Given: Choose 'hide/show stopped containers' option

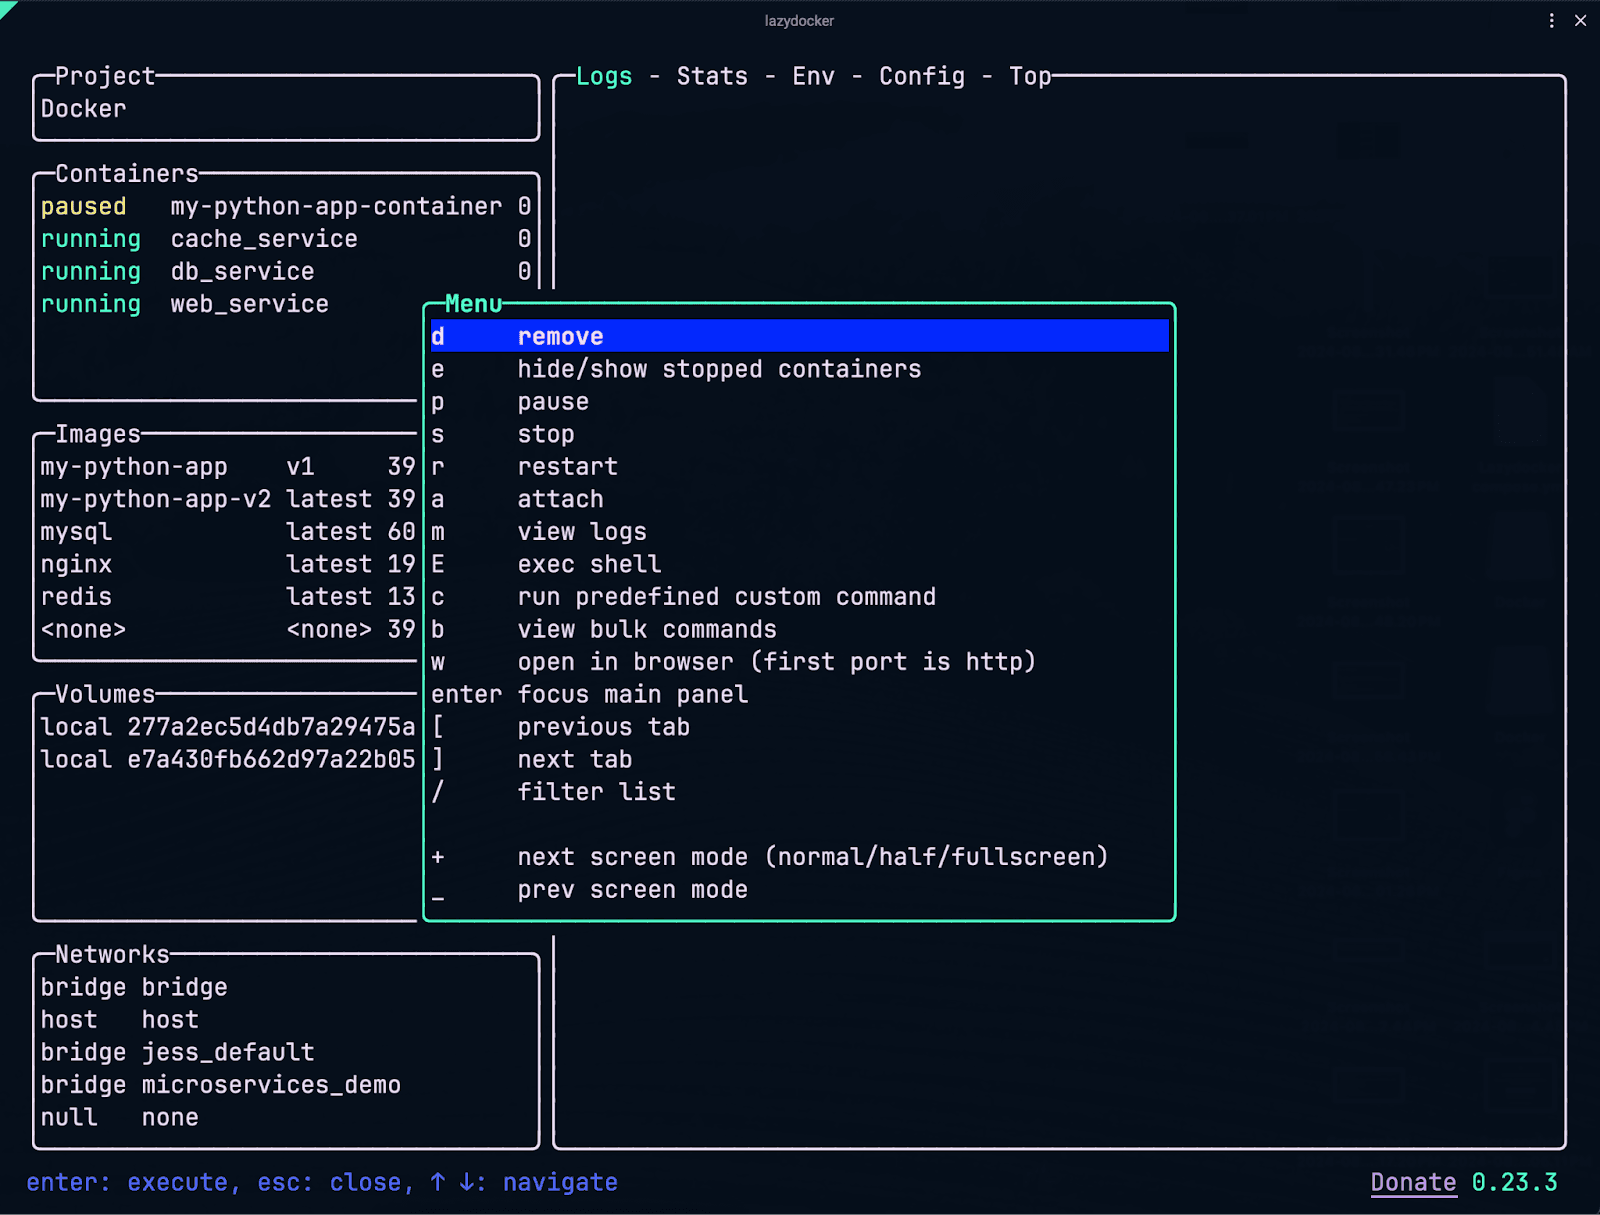Looking at the screenshot, I should point(718,370).
